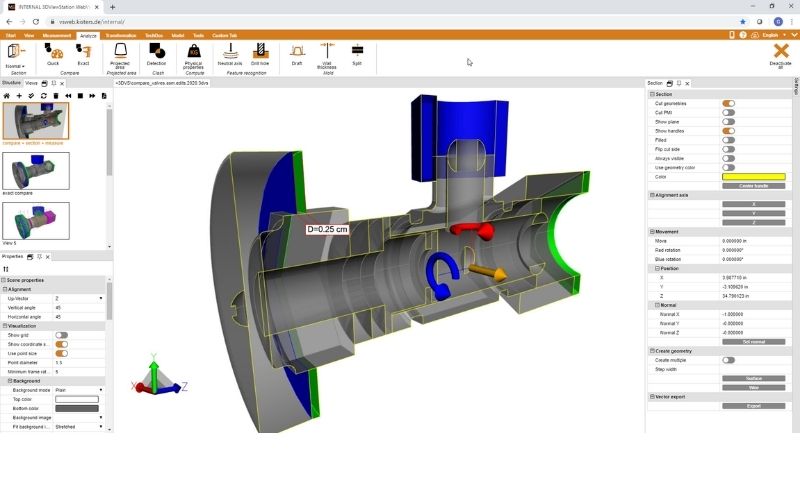The width and height of the screenshot is (800, 500).
Task: Click the Set normal button
Action: [x=754, y=342]
